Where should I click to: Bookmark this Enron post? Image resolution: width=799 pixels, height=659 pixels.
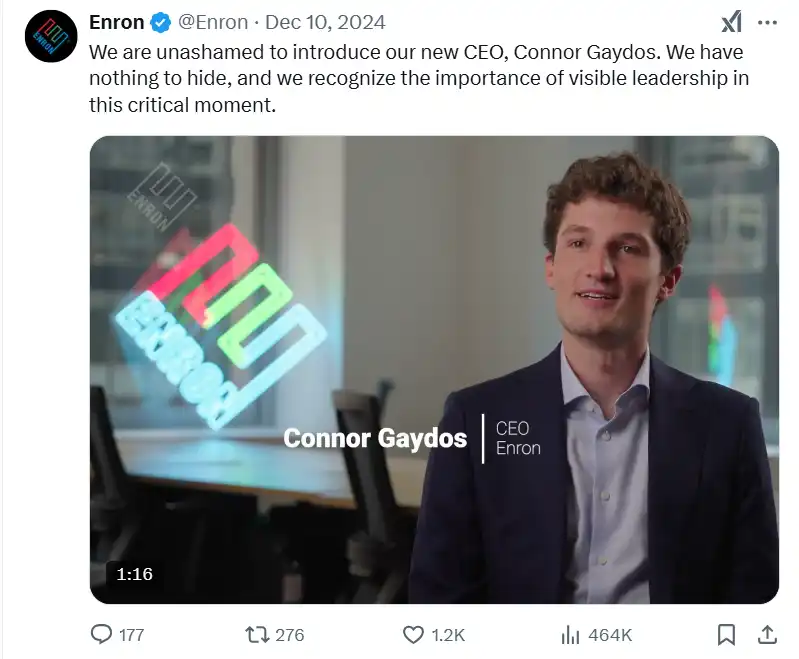coord(727,634)
